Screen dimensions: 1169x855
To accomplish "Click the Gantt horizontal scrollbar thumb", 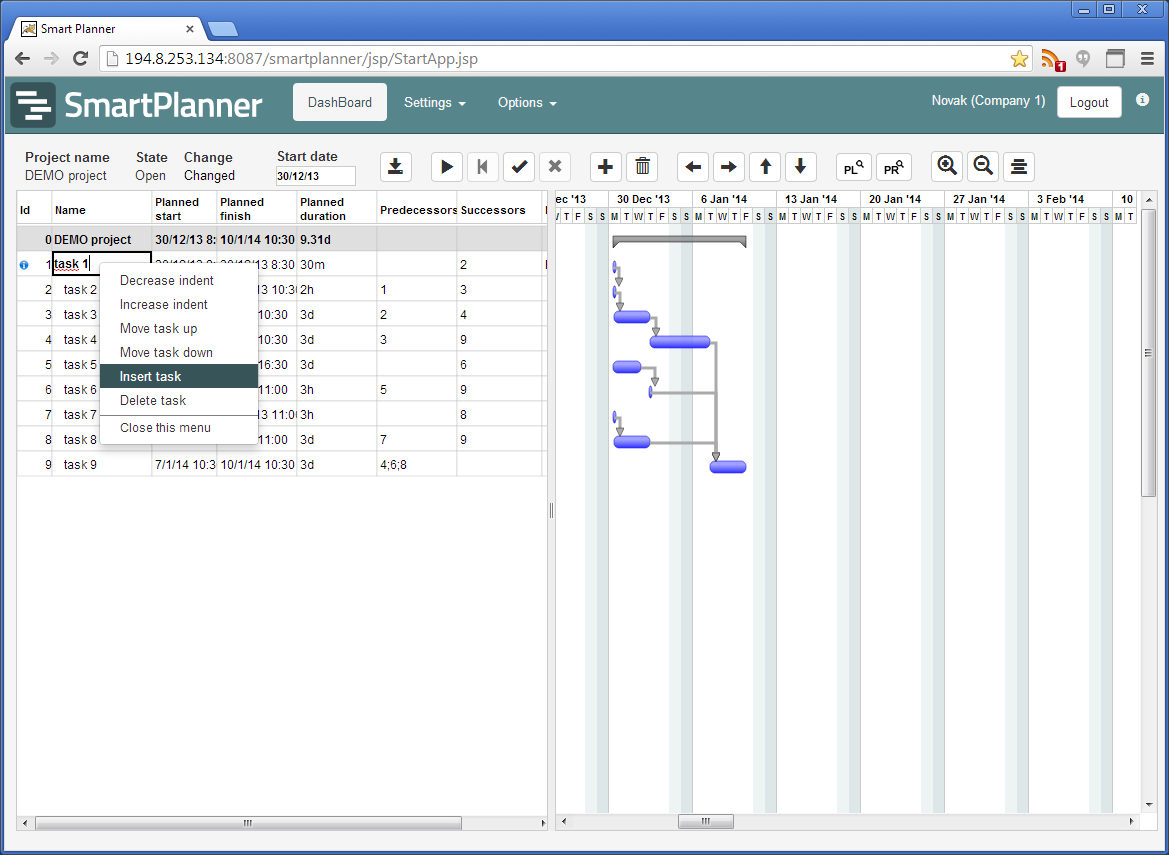I will point(705,821).
